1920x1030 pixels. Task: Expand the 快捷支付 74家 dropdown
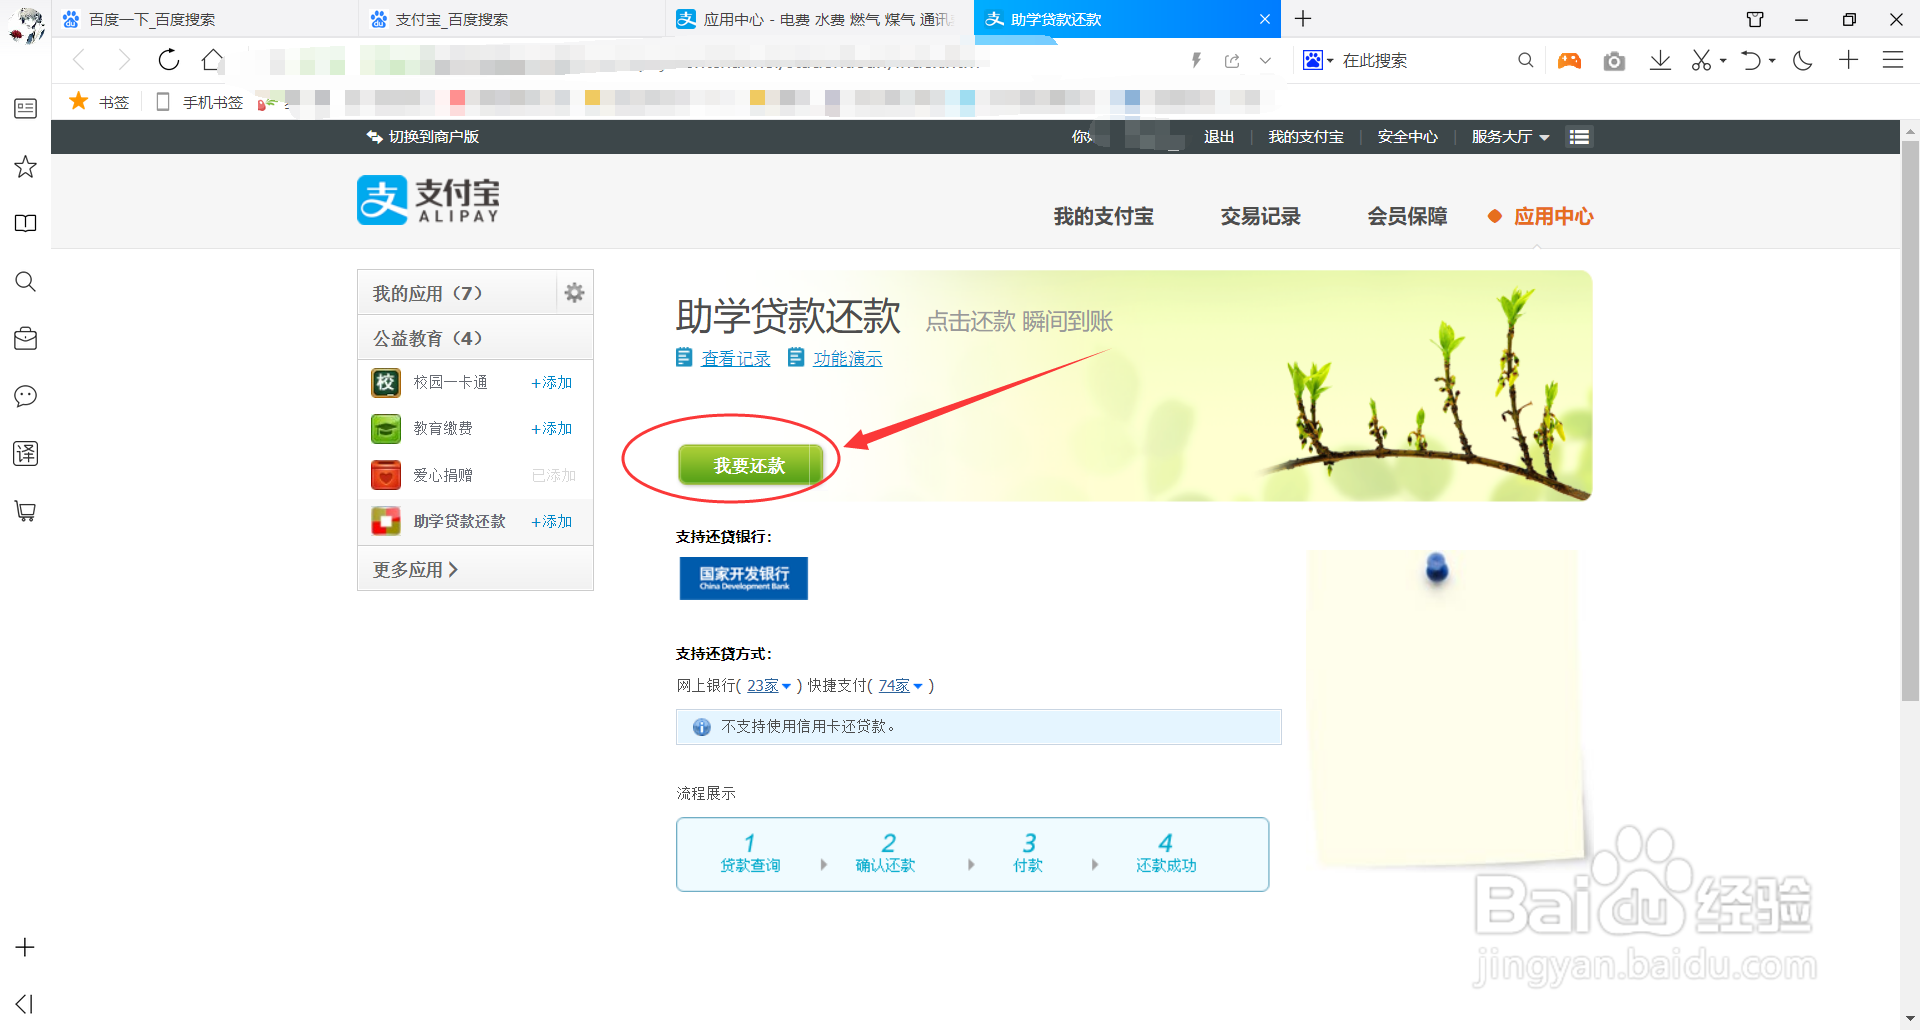901,685
